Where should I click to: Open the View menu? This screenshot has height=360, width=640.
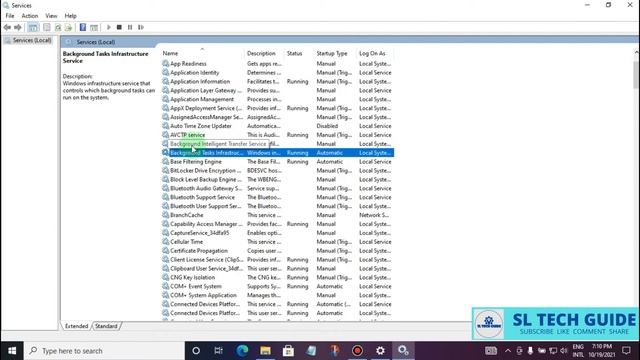coord(51,16)
